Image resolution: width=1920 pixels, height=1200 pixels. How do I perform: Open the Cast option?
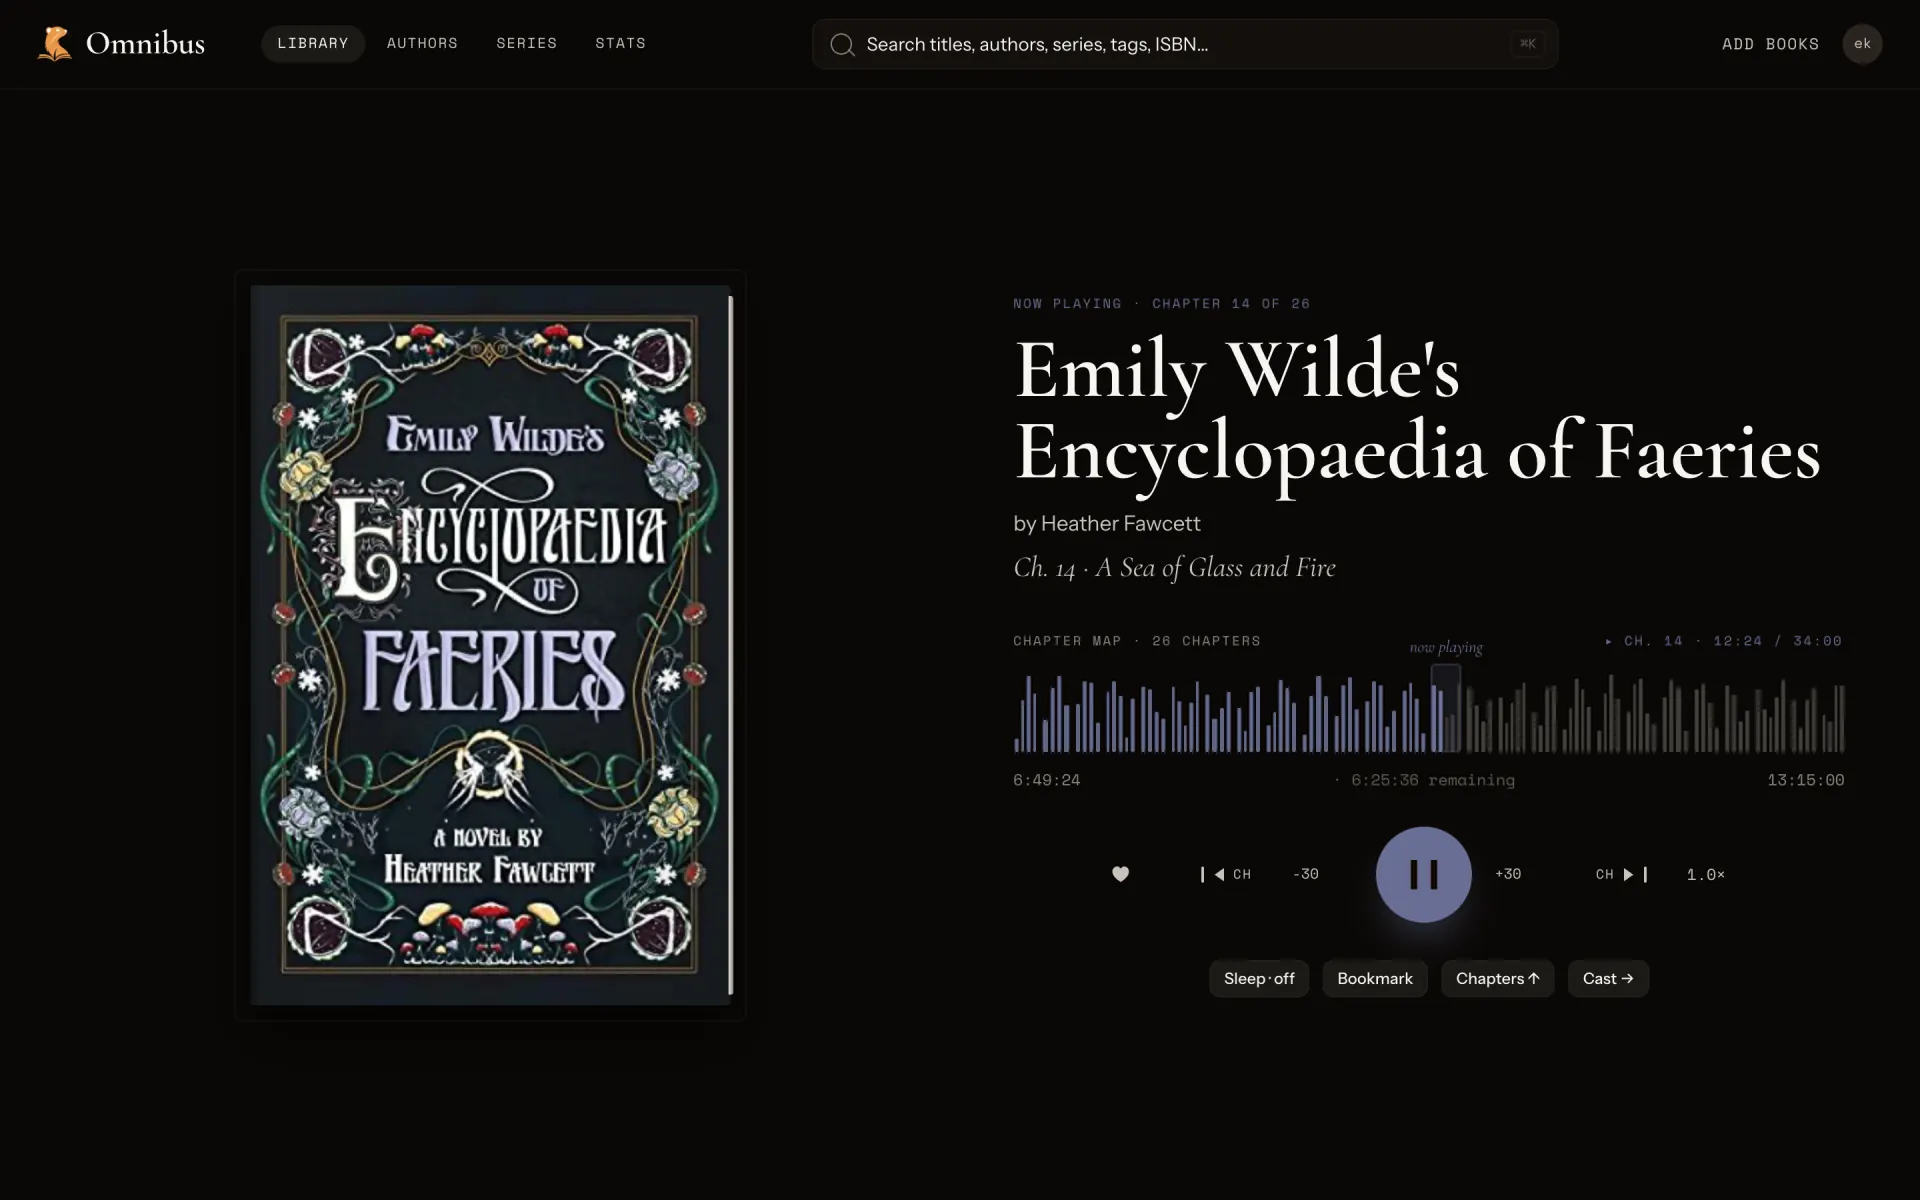click(x=1608, y=979)
